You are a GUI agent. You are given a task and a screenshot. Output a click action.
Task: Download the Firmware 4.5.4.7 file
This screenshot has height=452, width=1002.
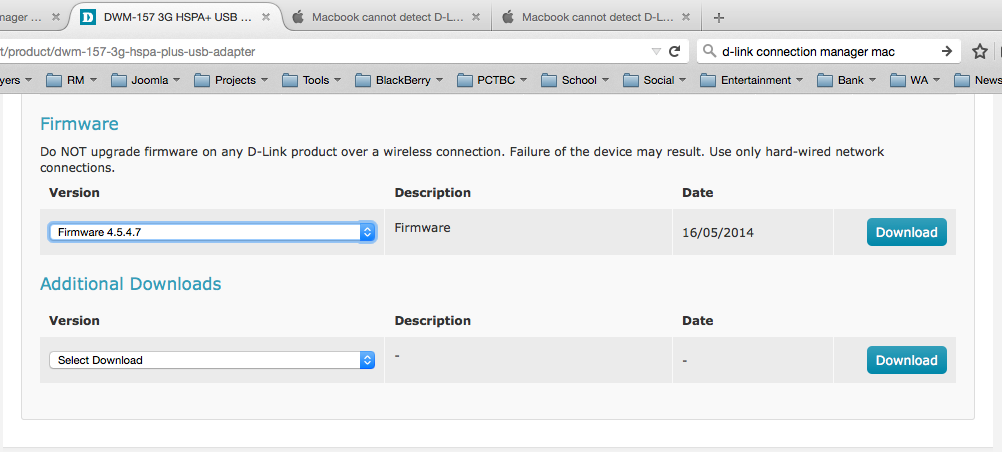click(x=906, y=232)
